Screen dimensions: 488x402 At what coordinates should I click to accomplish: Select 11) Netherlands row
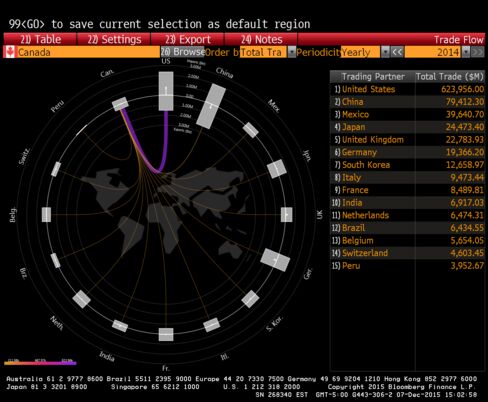click(407, 215)
